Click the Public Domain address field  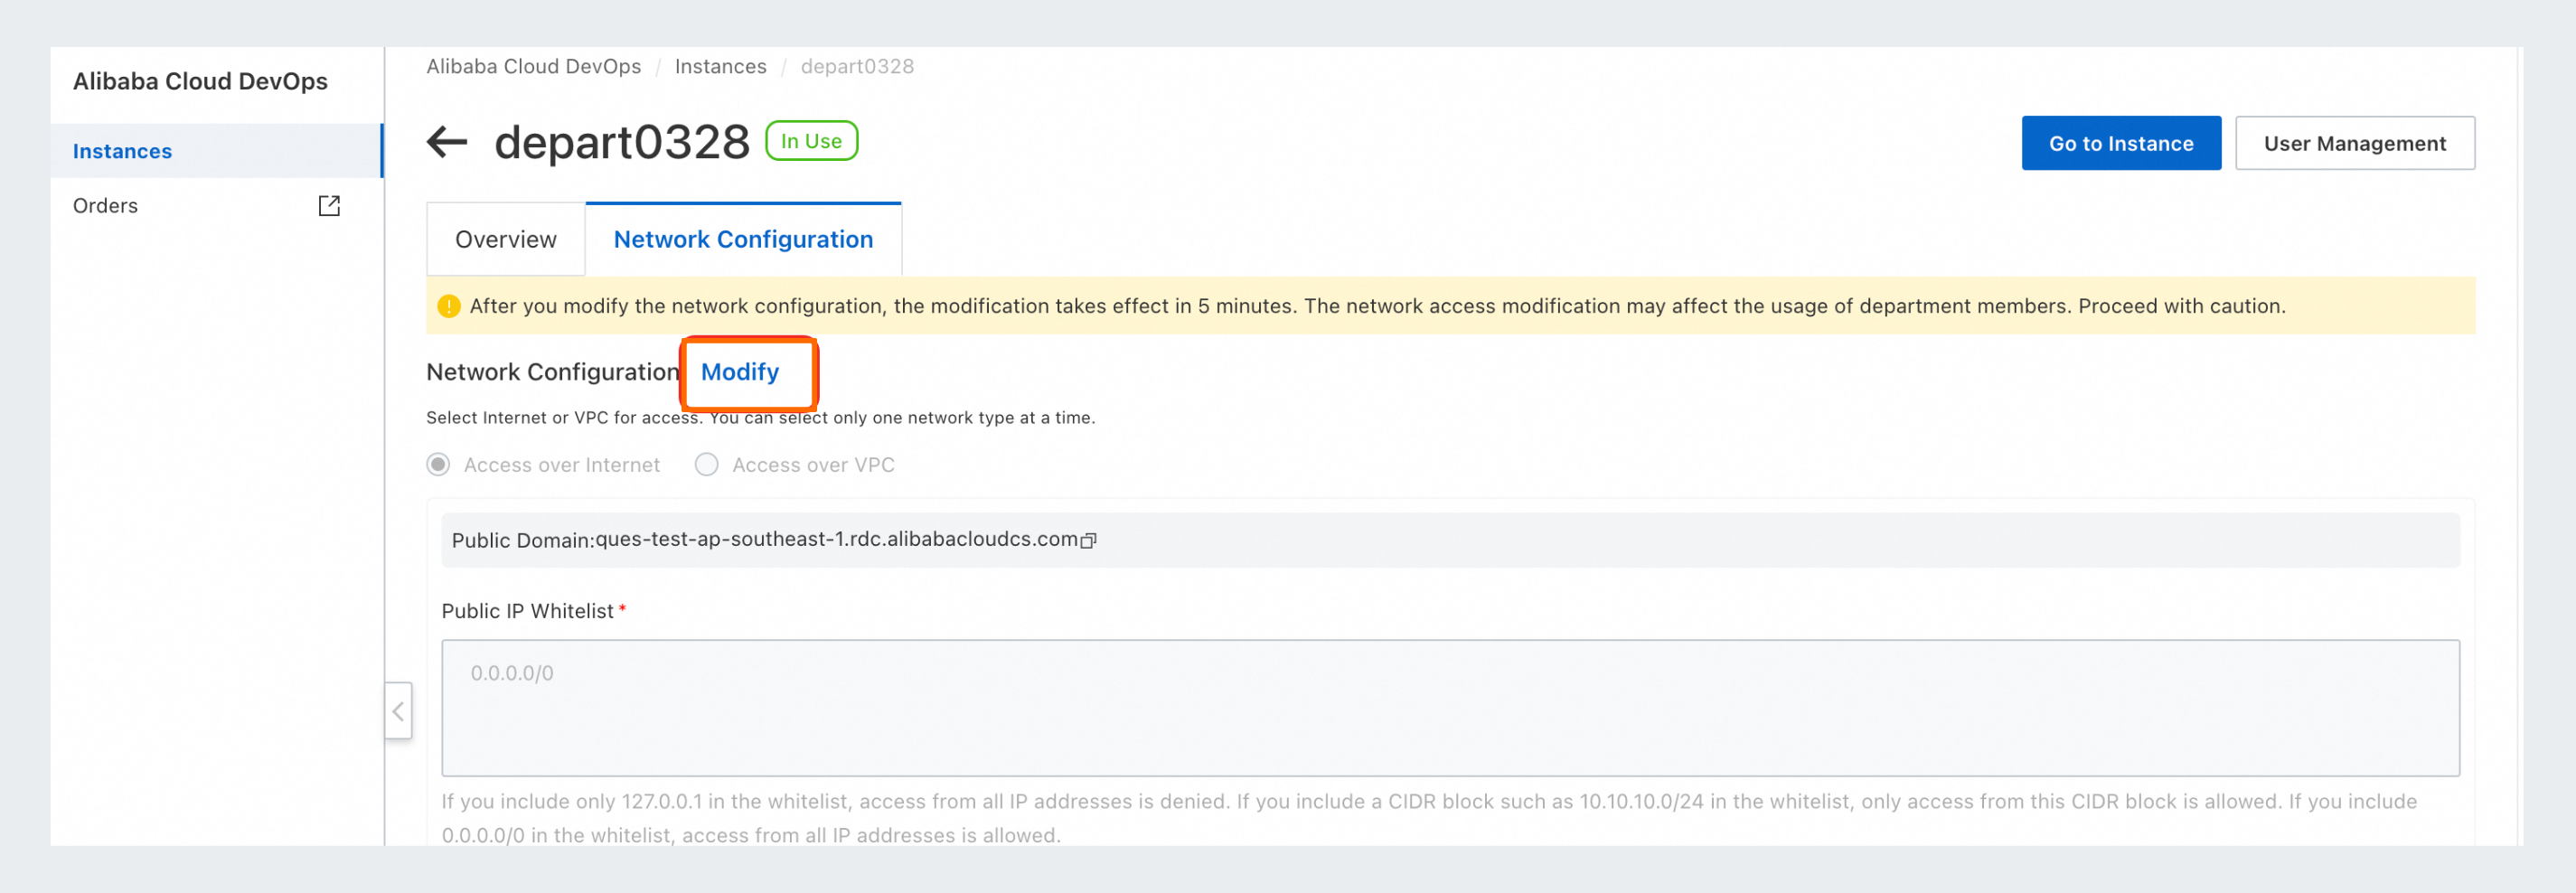[1450, 540]
